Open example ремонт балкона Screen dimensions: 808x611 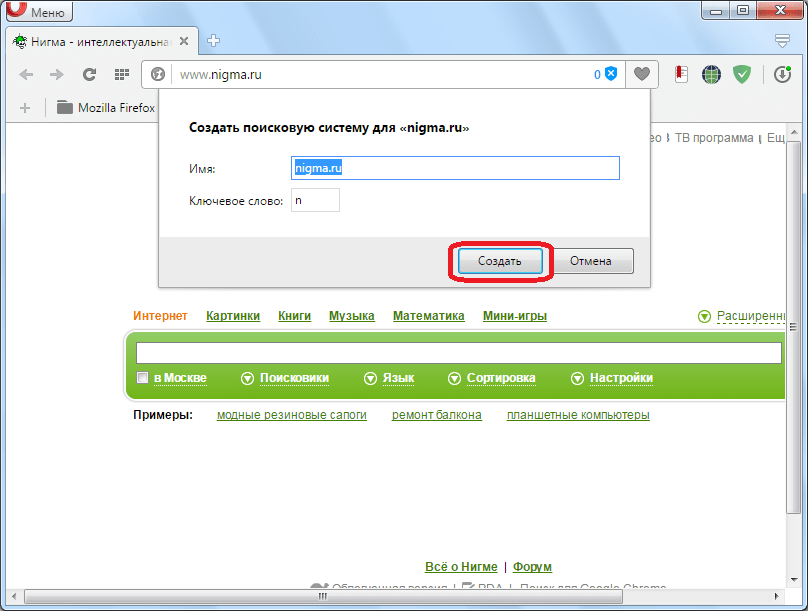[x=436, y=415]
